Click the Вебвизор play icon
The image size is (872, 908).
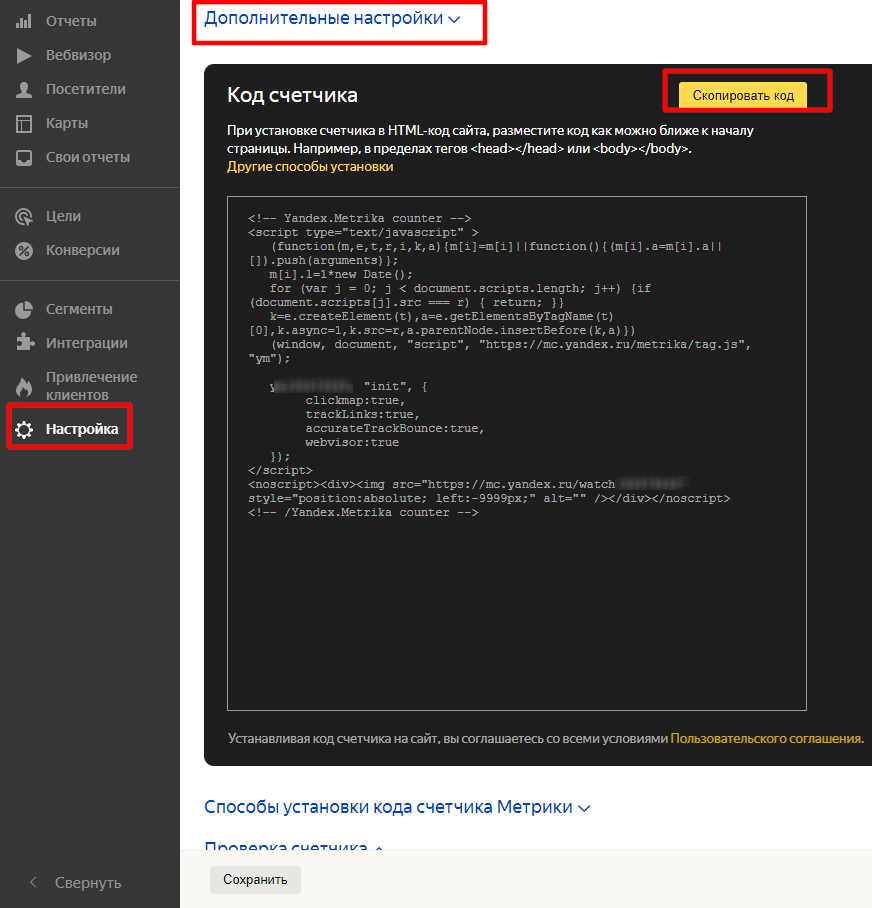pos(24,56)
